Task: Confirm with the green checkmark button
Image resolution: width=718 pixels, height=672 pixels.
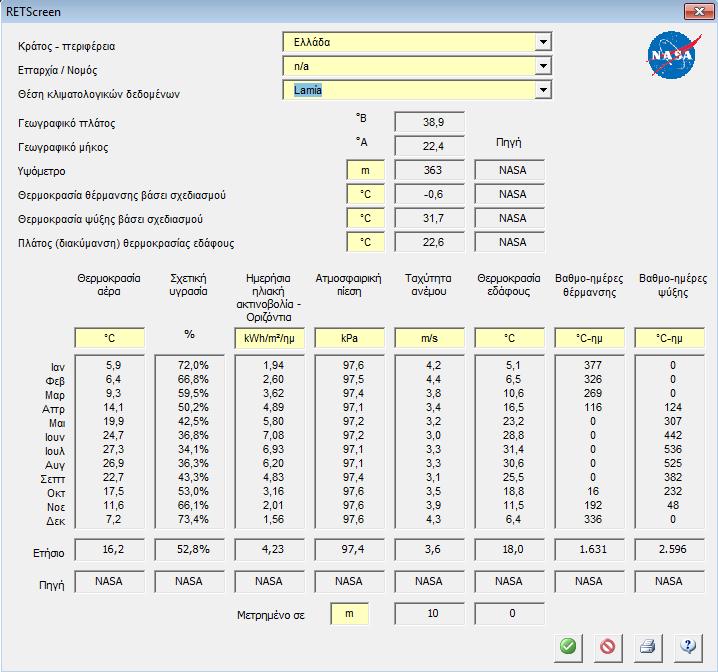Action: [x=568, y=646]
